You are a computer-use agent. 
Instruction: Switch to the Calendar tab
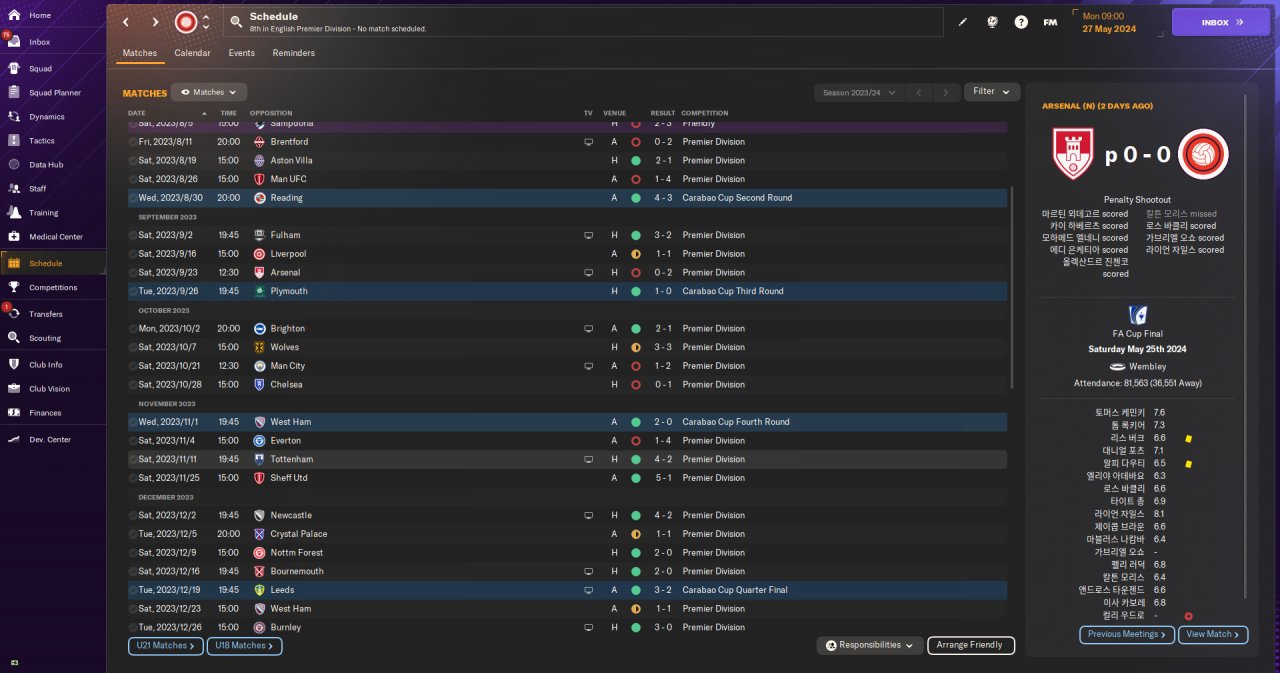click(x=192, y=53)
